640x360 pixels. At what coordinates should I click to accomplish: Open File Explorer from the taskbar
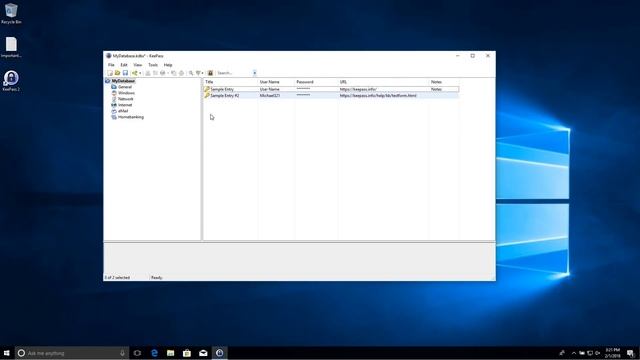tap(171, 353)
